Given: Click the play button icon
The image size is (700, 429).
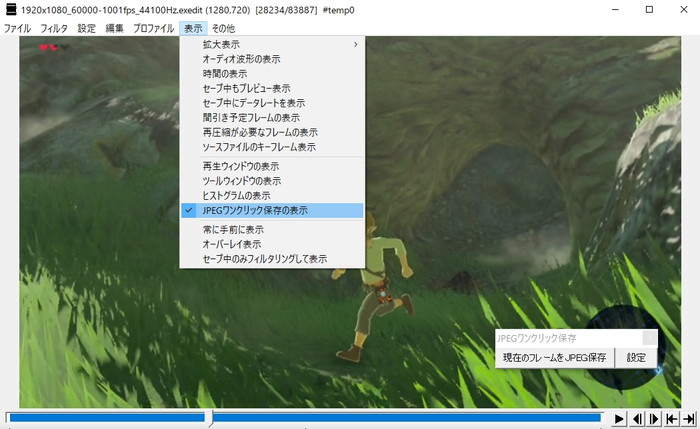Looking at the screenshot, I should [x=619, y=419].
